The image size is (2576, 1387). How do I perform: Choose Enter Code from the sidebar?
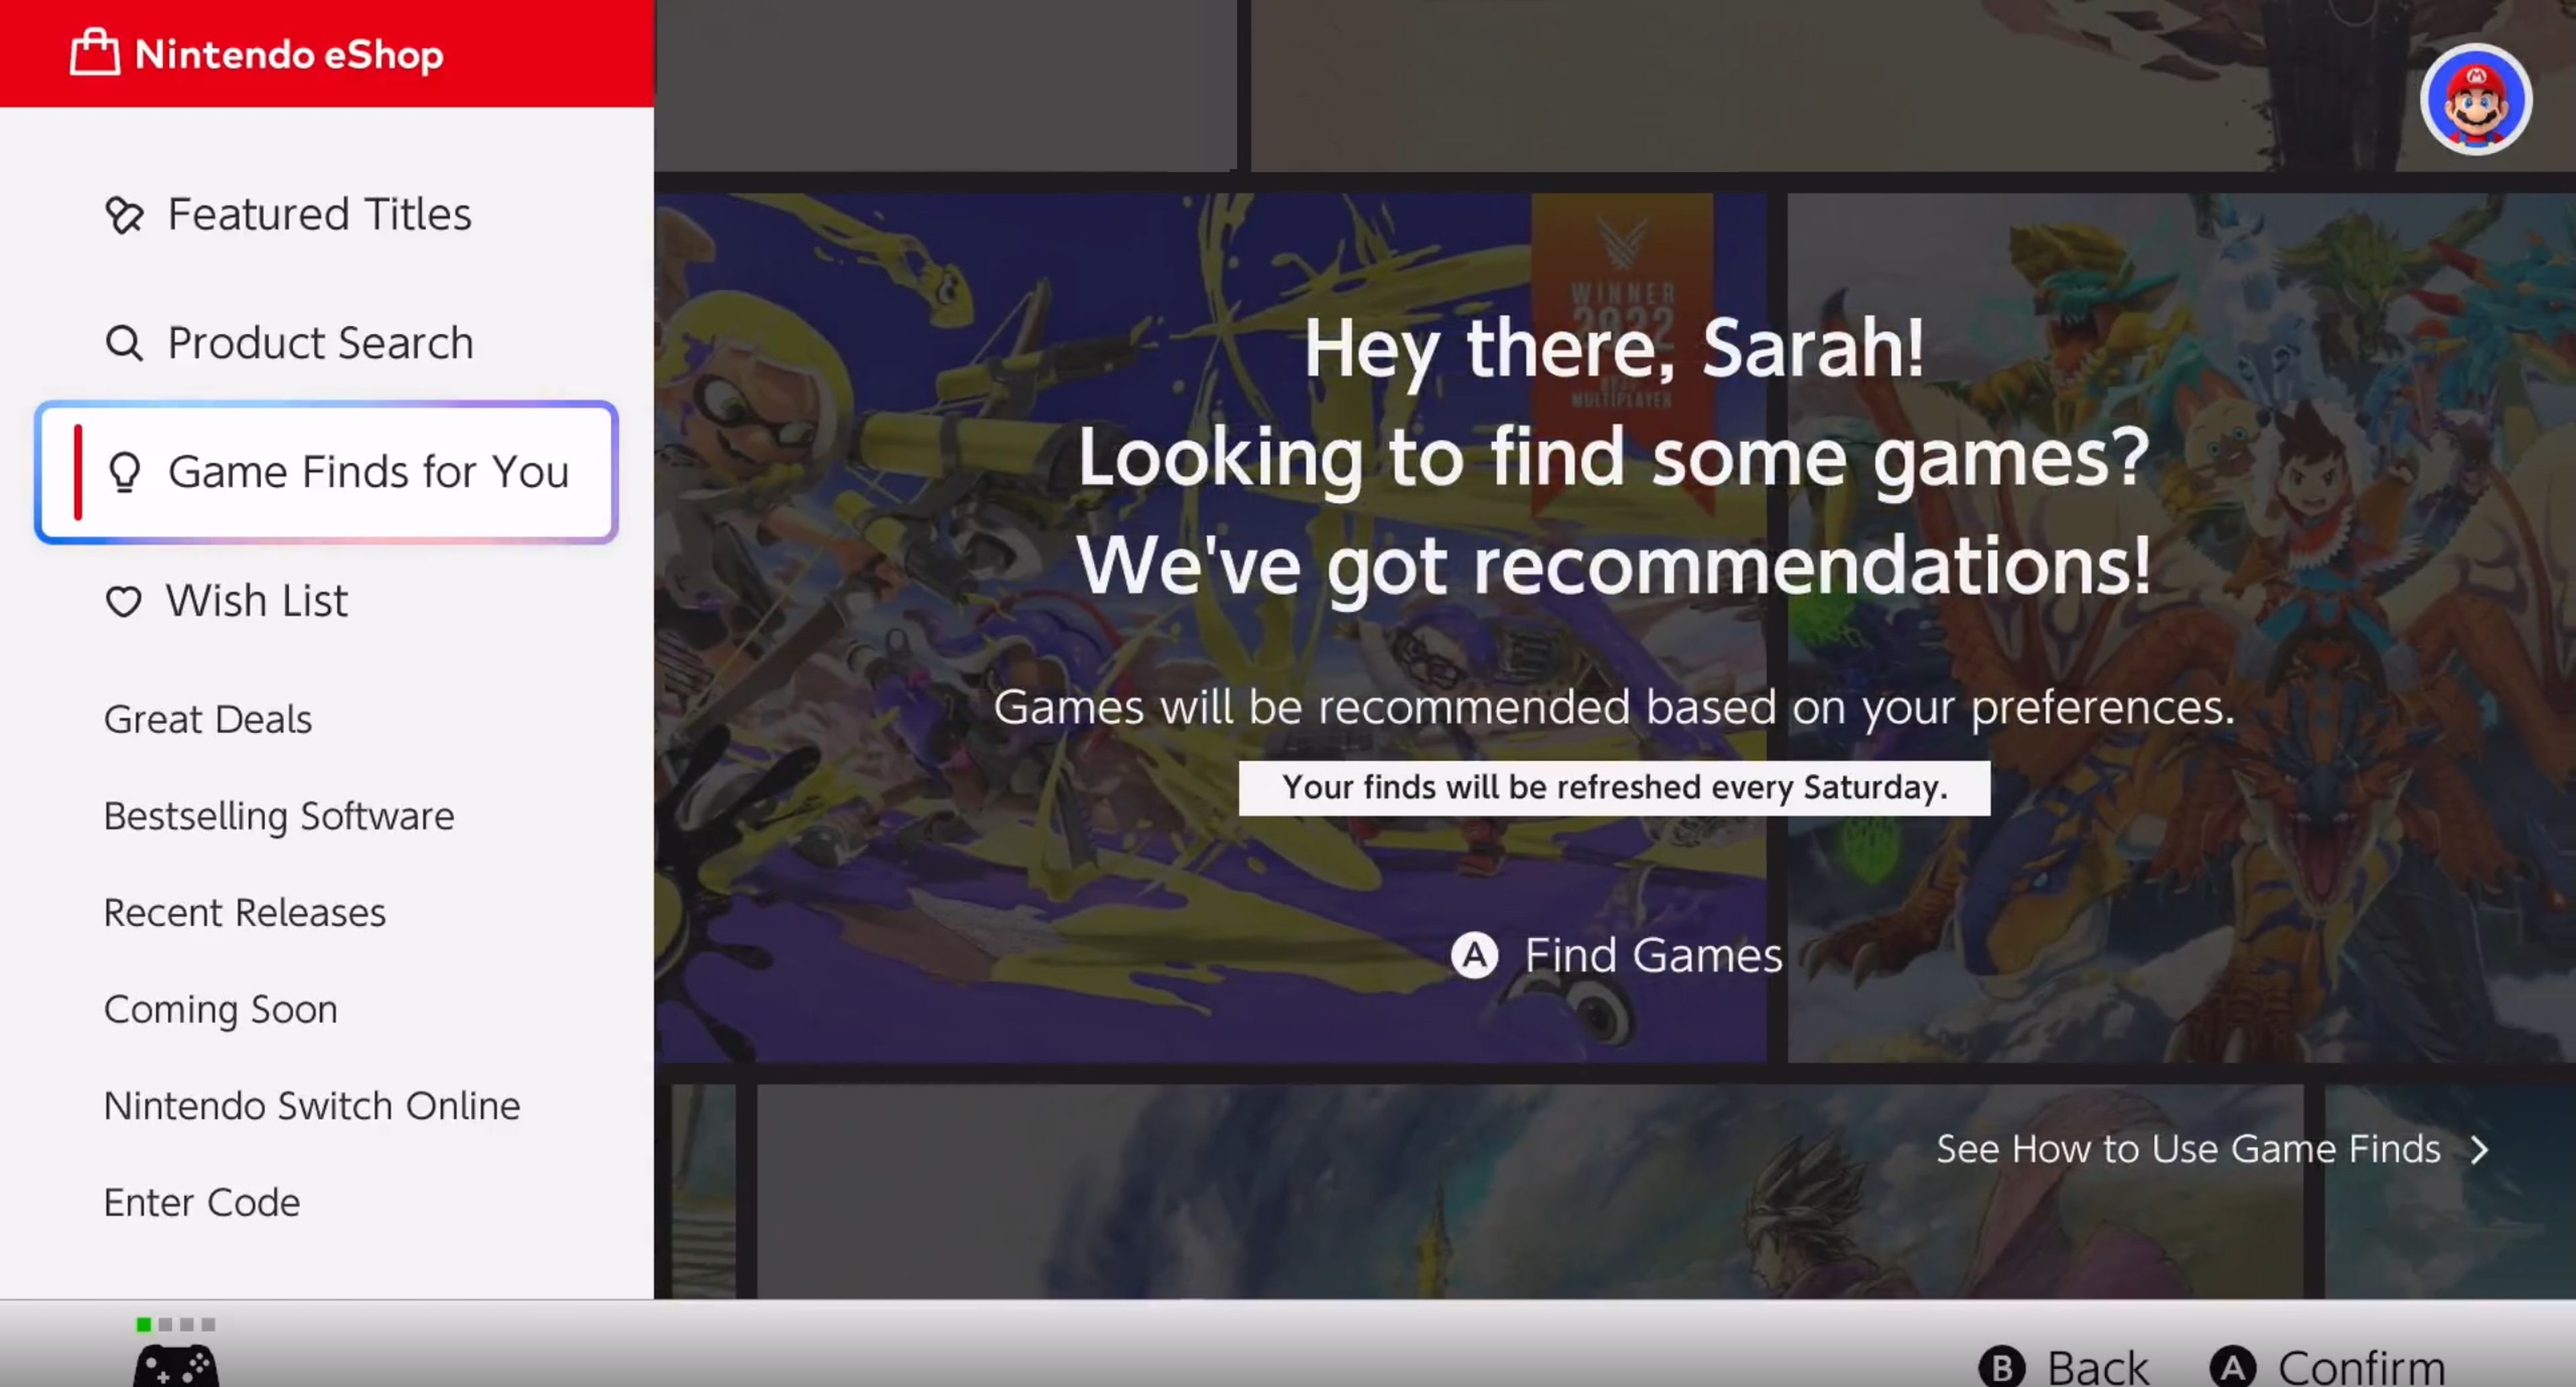202,1202
